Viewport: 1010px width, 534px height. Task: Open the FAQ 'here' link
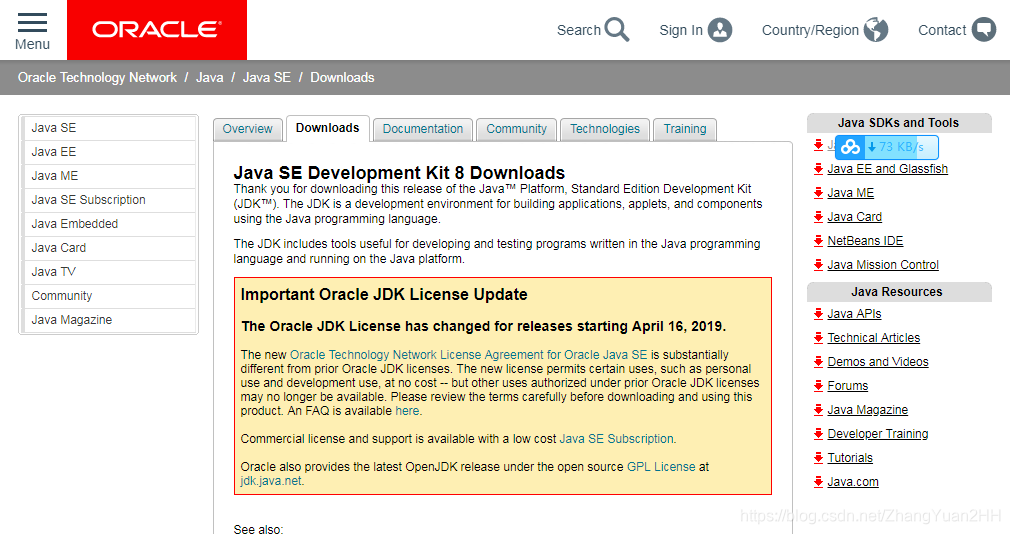tap(407, 411)
